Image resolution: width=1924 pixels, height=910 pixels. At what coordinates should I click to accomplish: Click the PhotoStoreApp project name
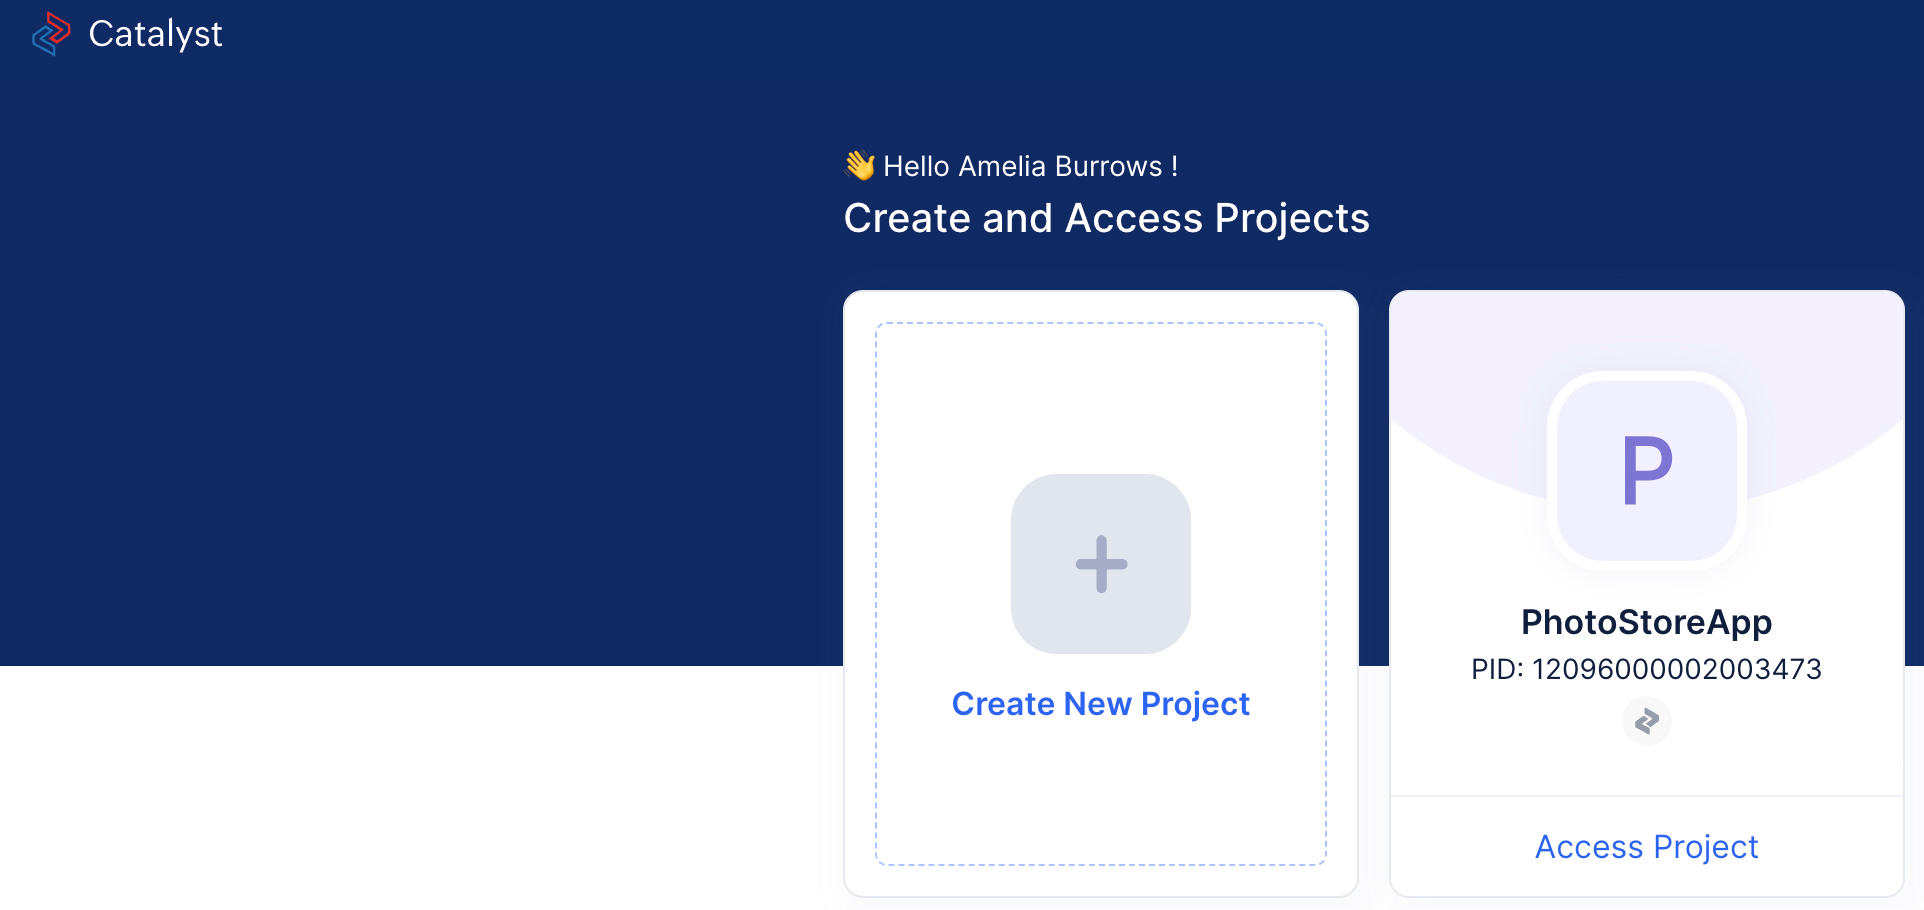[x=1646, y=622]
